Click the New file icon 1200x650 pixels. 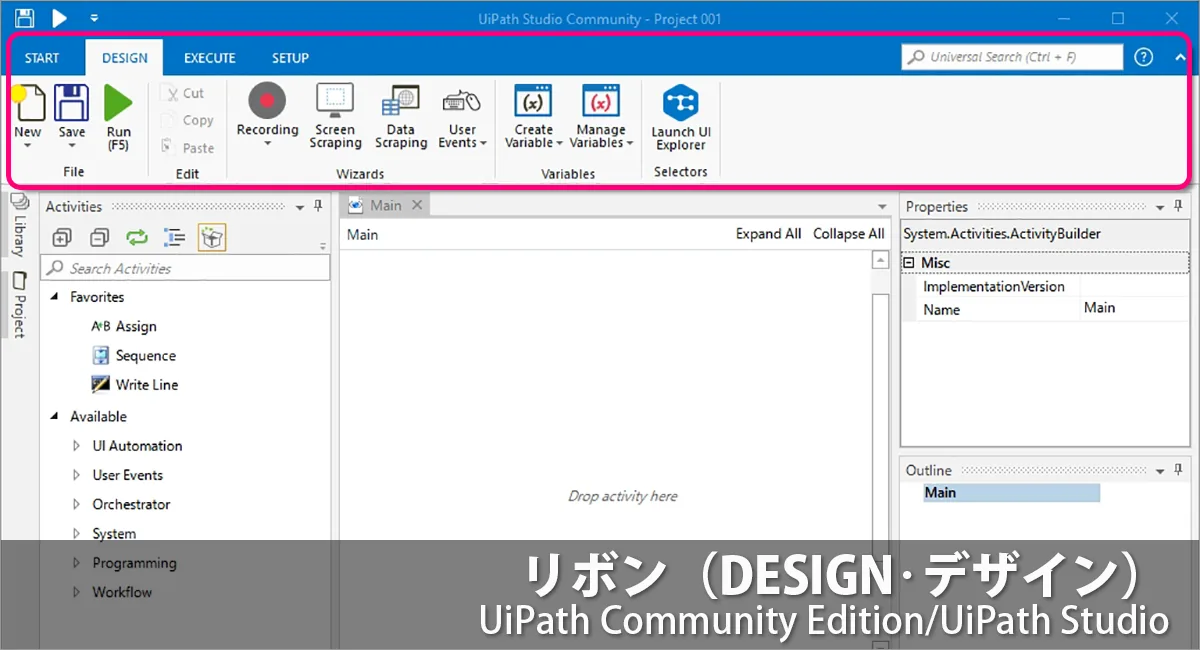(29, 103)
